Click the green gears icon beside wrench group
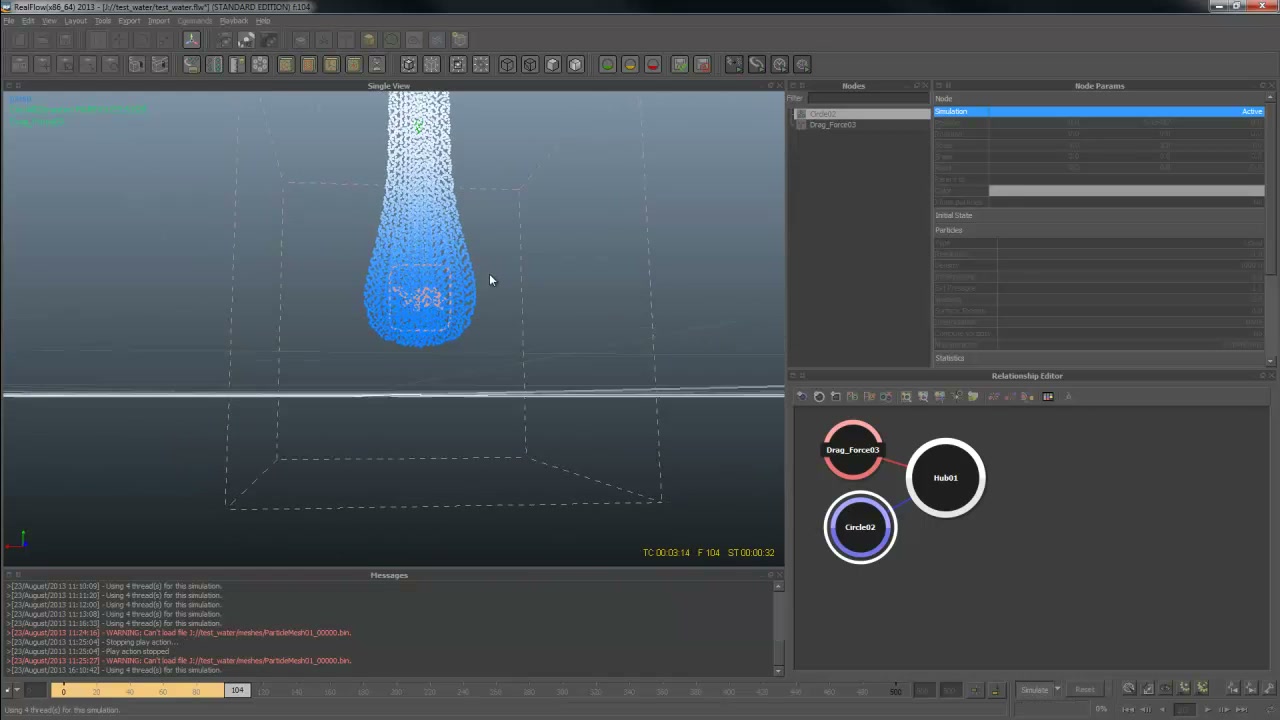1280x720 pixels. [1202, 689]
